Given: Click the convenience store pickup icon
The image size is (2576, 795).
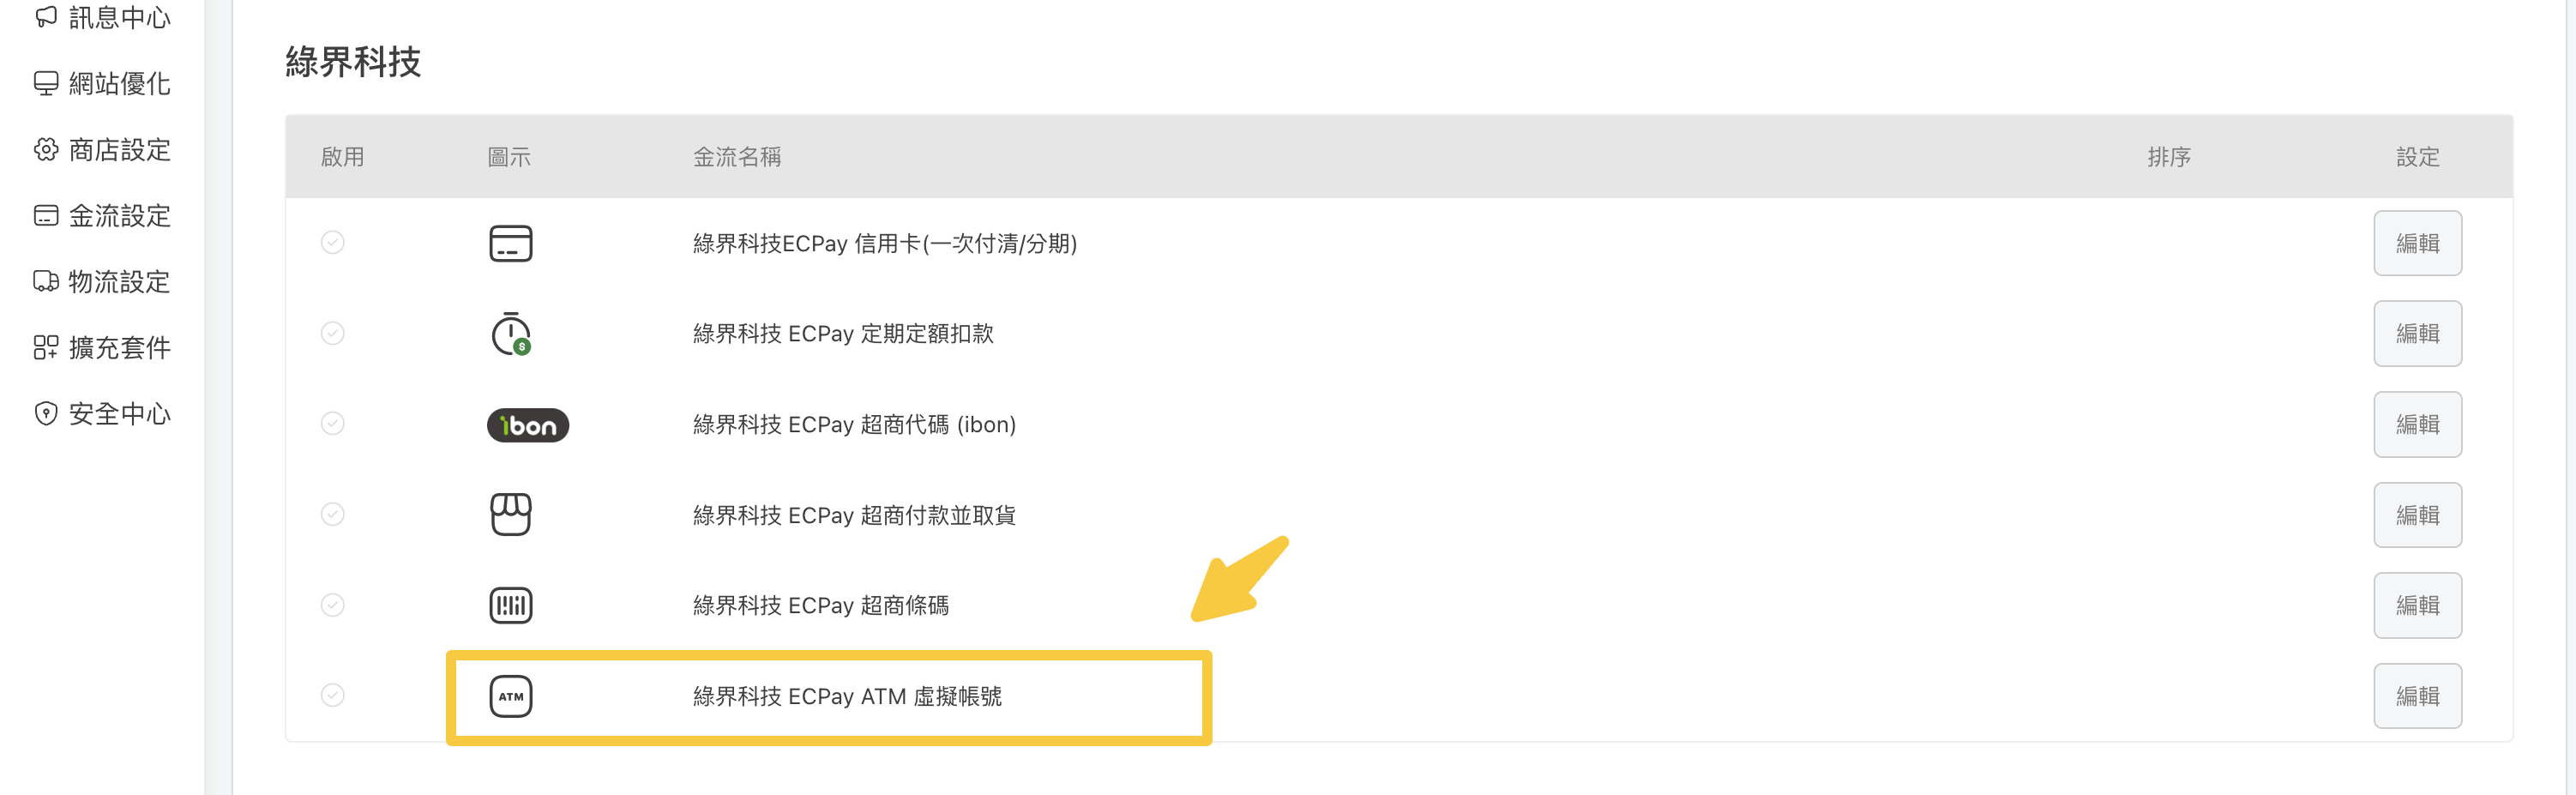Looking at the screenshot, I should tap(510, 514).
